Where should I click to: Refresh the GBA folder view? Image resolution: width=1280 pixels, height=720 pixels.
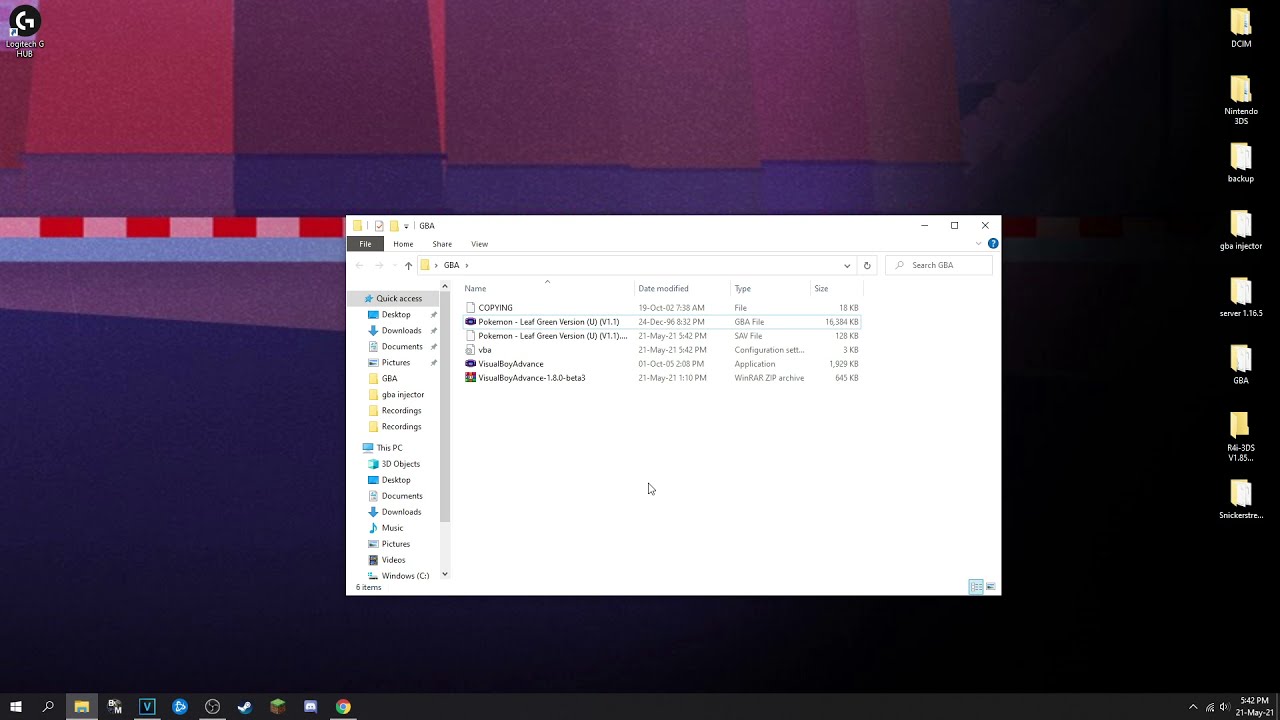tap(867, 265)
